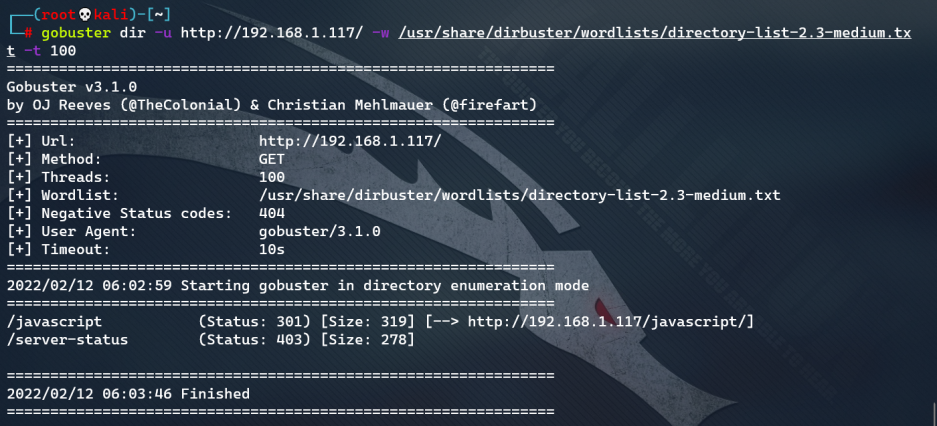Click the terminal scrollbar at the right edge
Image resolution: width=937 pixels, height=426 pixels.
pos(934,413)
